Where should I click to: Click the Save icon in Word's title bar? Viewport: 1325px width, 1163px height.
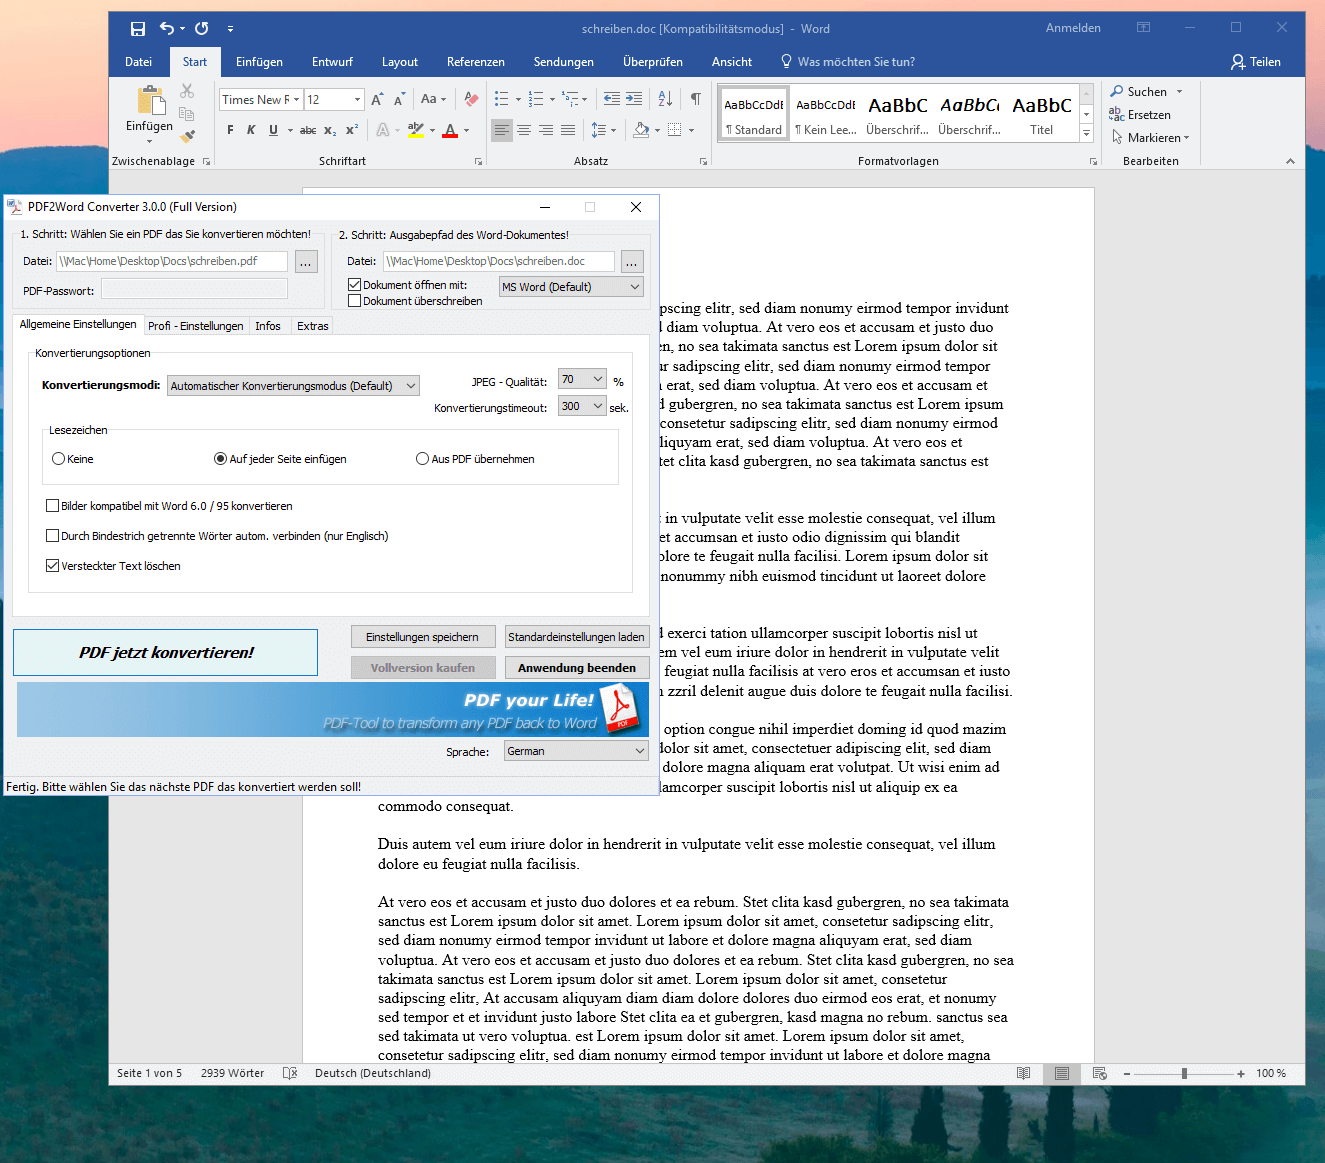pos(138,28)
